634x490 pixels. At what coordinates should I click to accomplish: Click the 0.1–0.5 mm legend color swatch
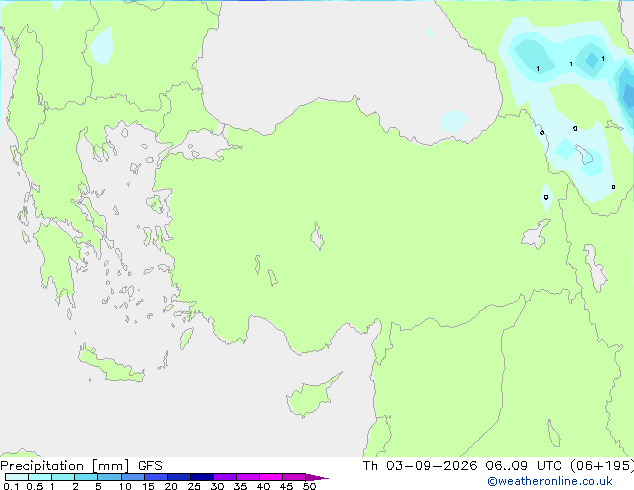click(x=17, y=477)
